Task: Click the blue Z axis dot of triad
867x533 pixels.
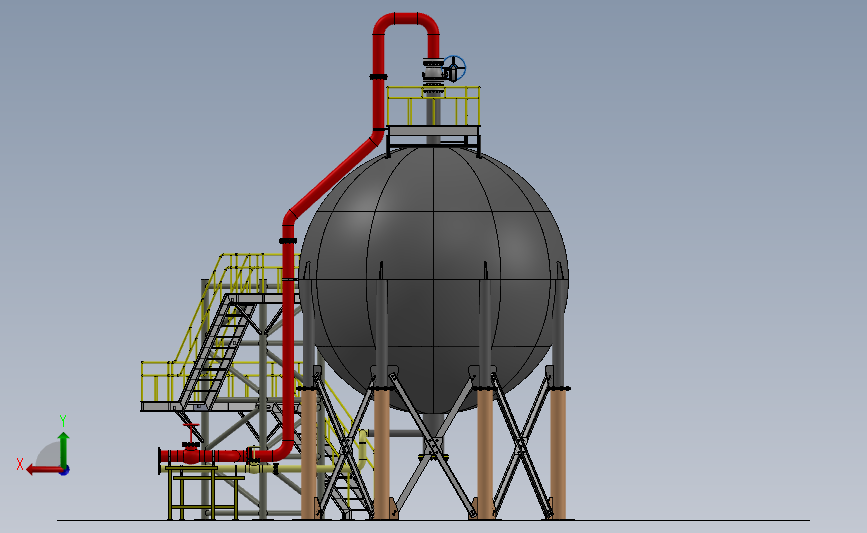Action: 65,471
